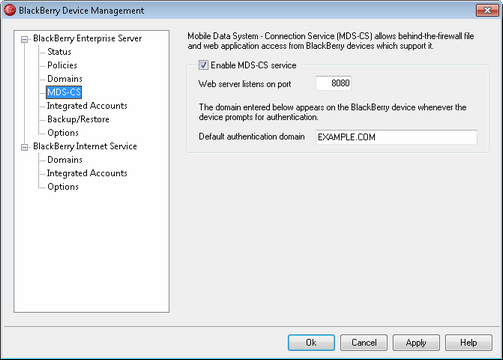
Task: Collapse the BlackBerry Internet Service tree node
Action: click(24, 147)
